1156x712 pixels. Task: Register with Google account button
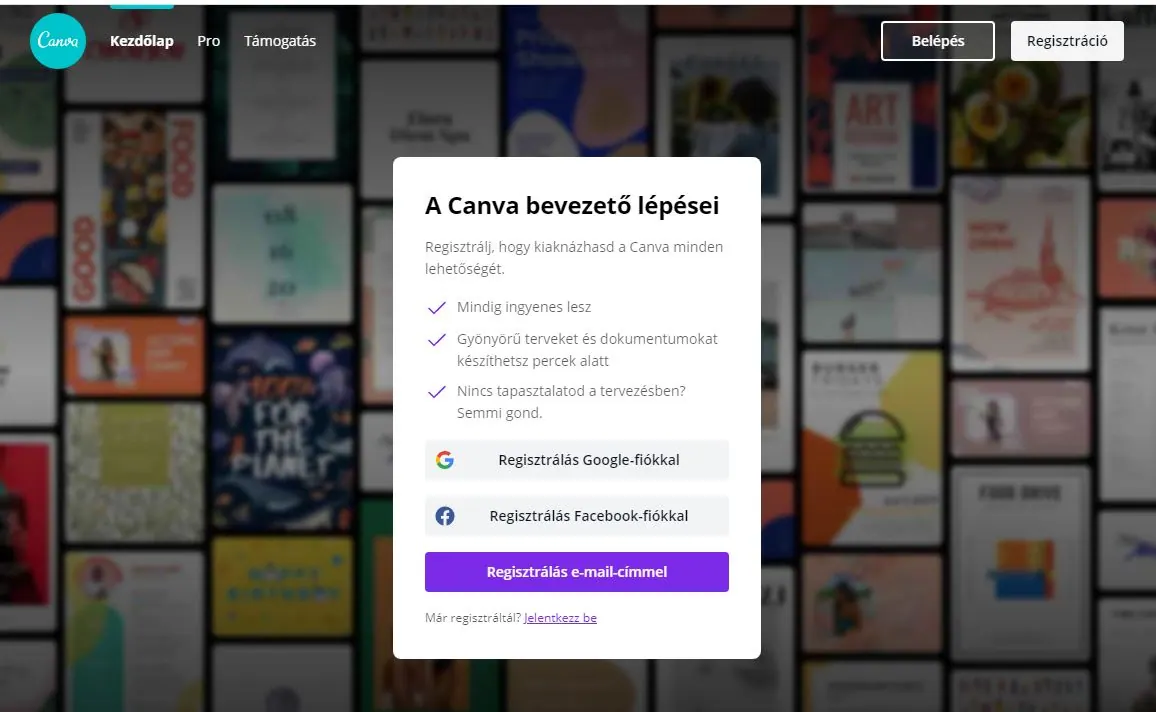click(577, 460)
